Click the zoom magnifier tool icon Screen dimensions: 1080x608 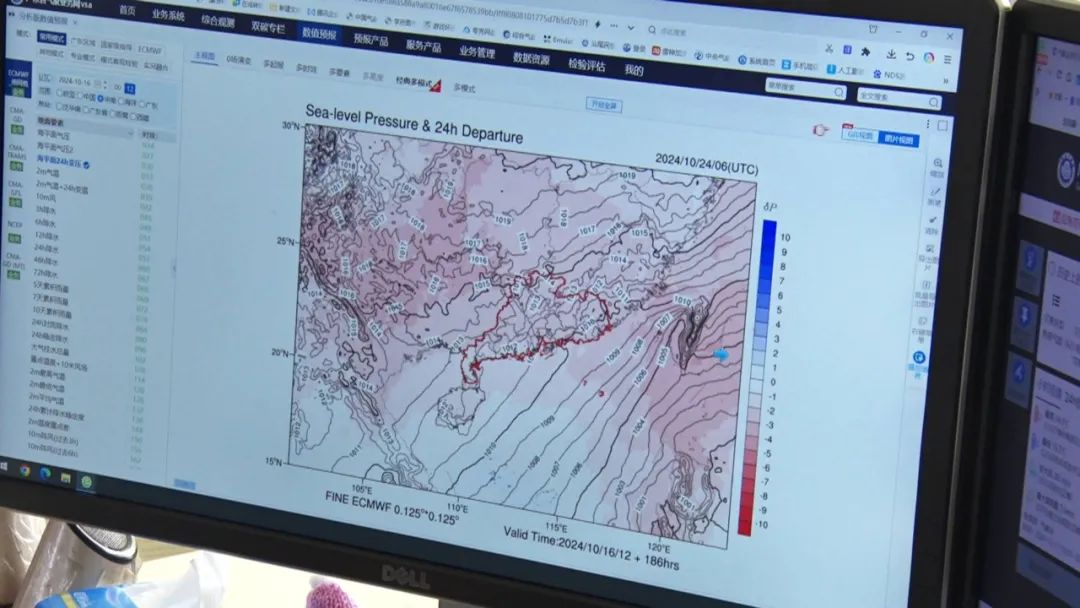[937, 164]
